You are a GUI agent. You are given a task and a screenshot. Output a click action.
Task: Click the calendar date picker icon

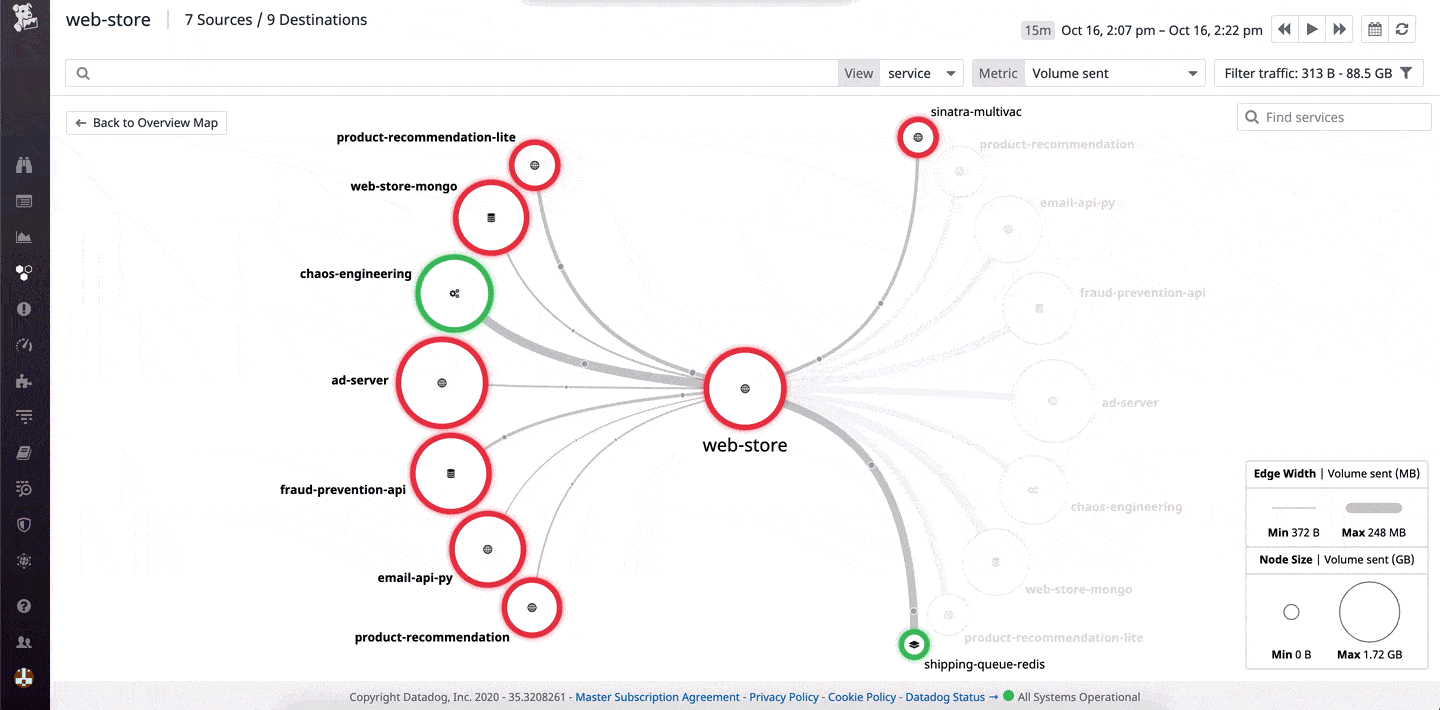[1375, 30]
